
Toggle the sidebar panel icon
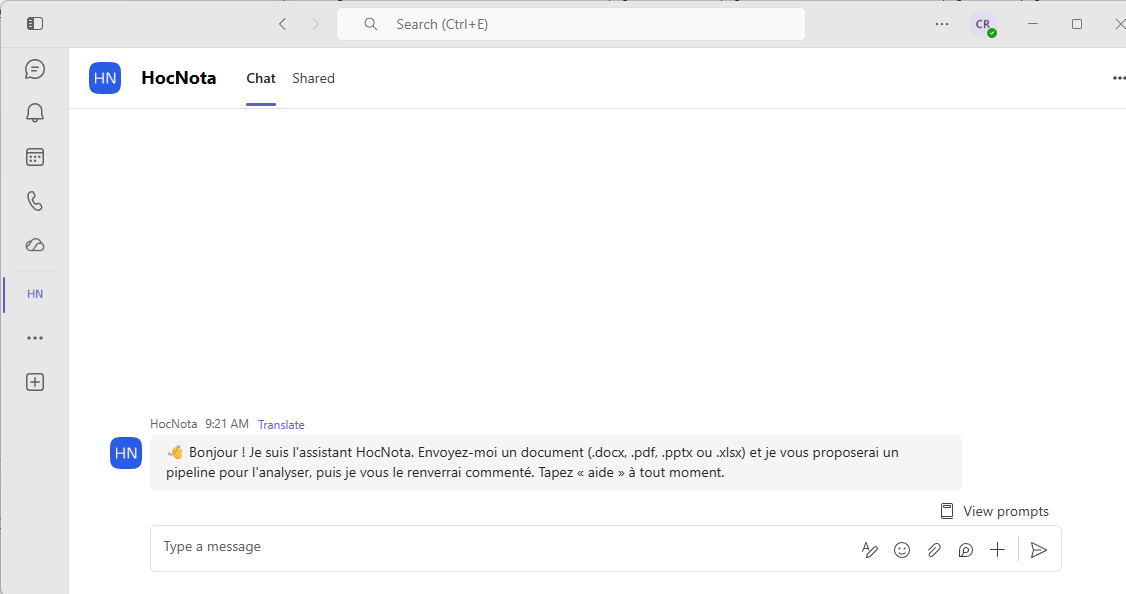[34, 24]
